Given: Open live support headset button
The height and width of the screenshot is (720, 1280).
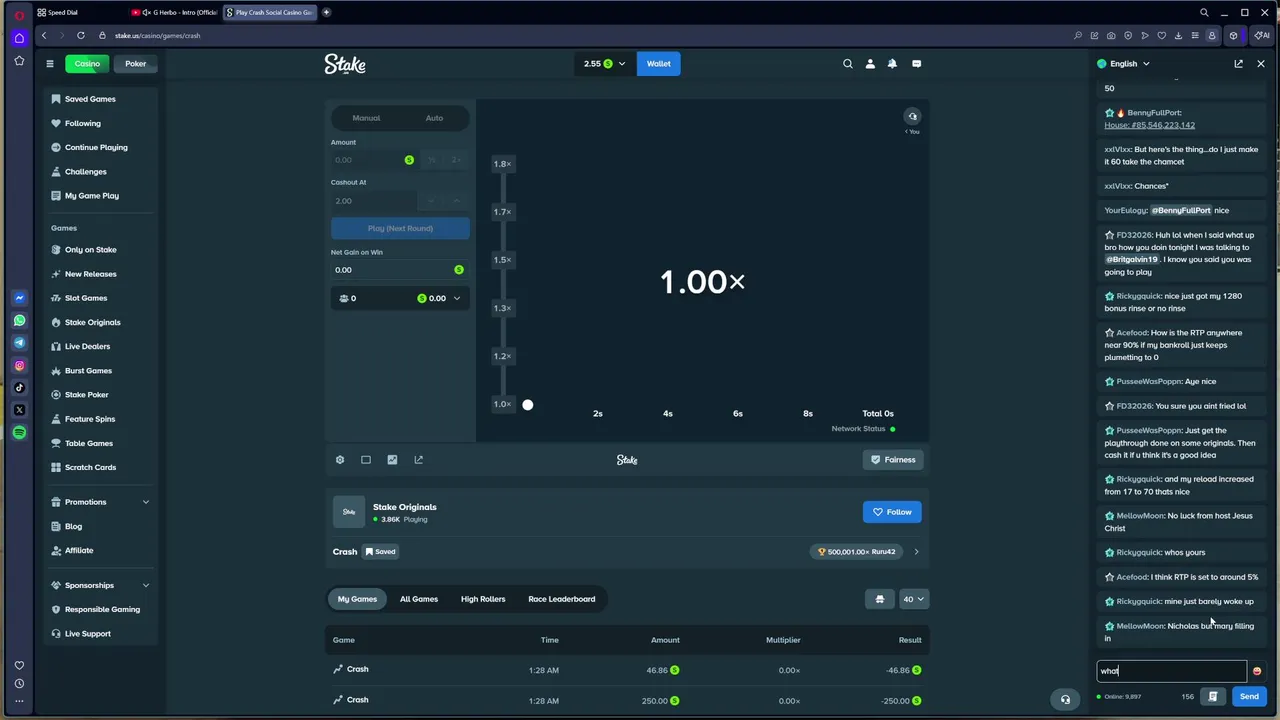Looking at the screenshot, I should pyautogui.click(x=1065, y=700).
